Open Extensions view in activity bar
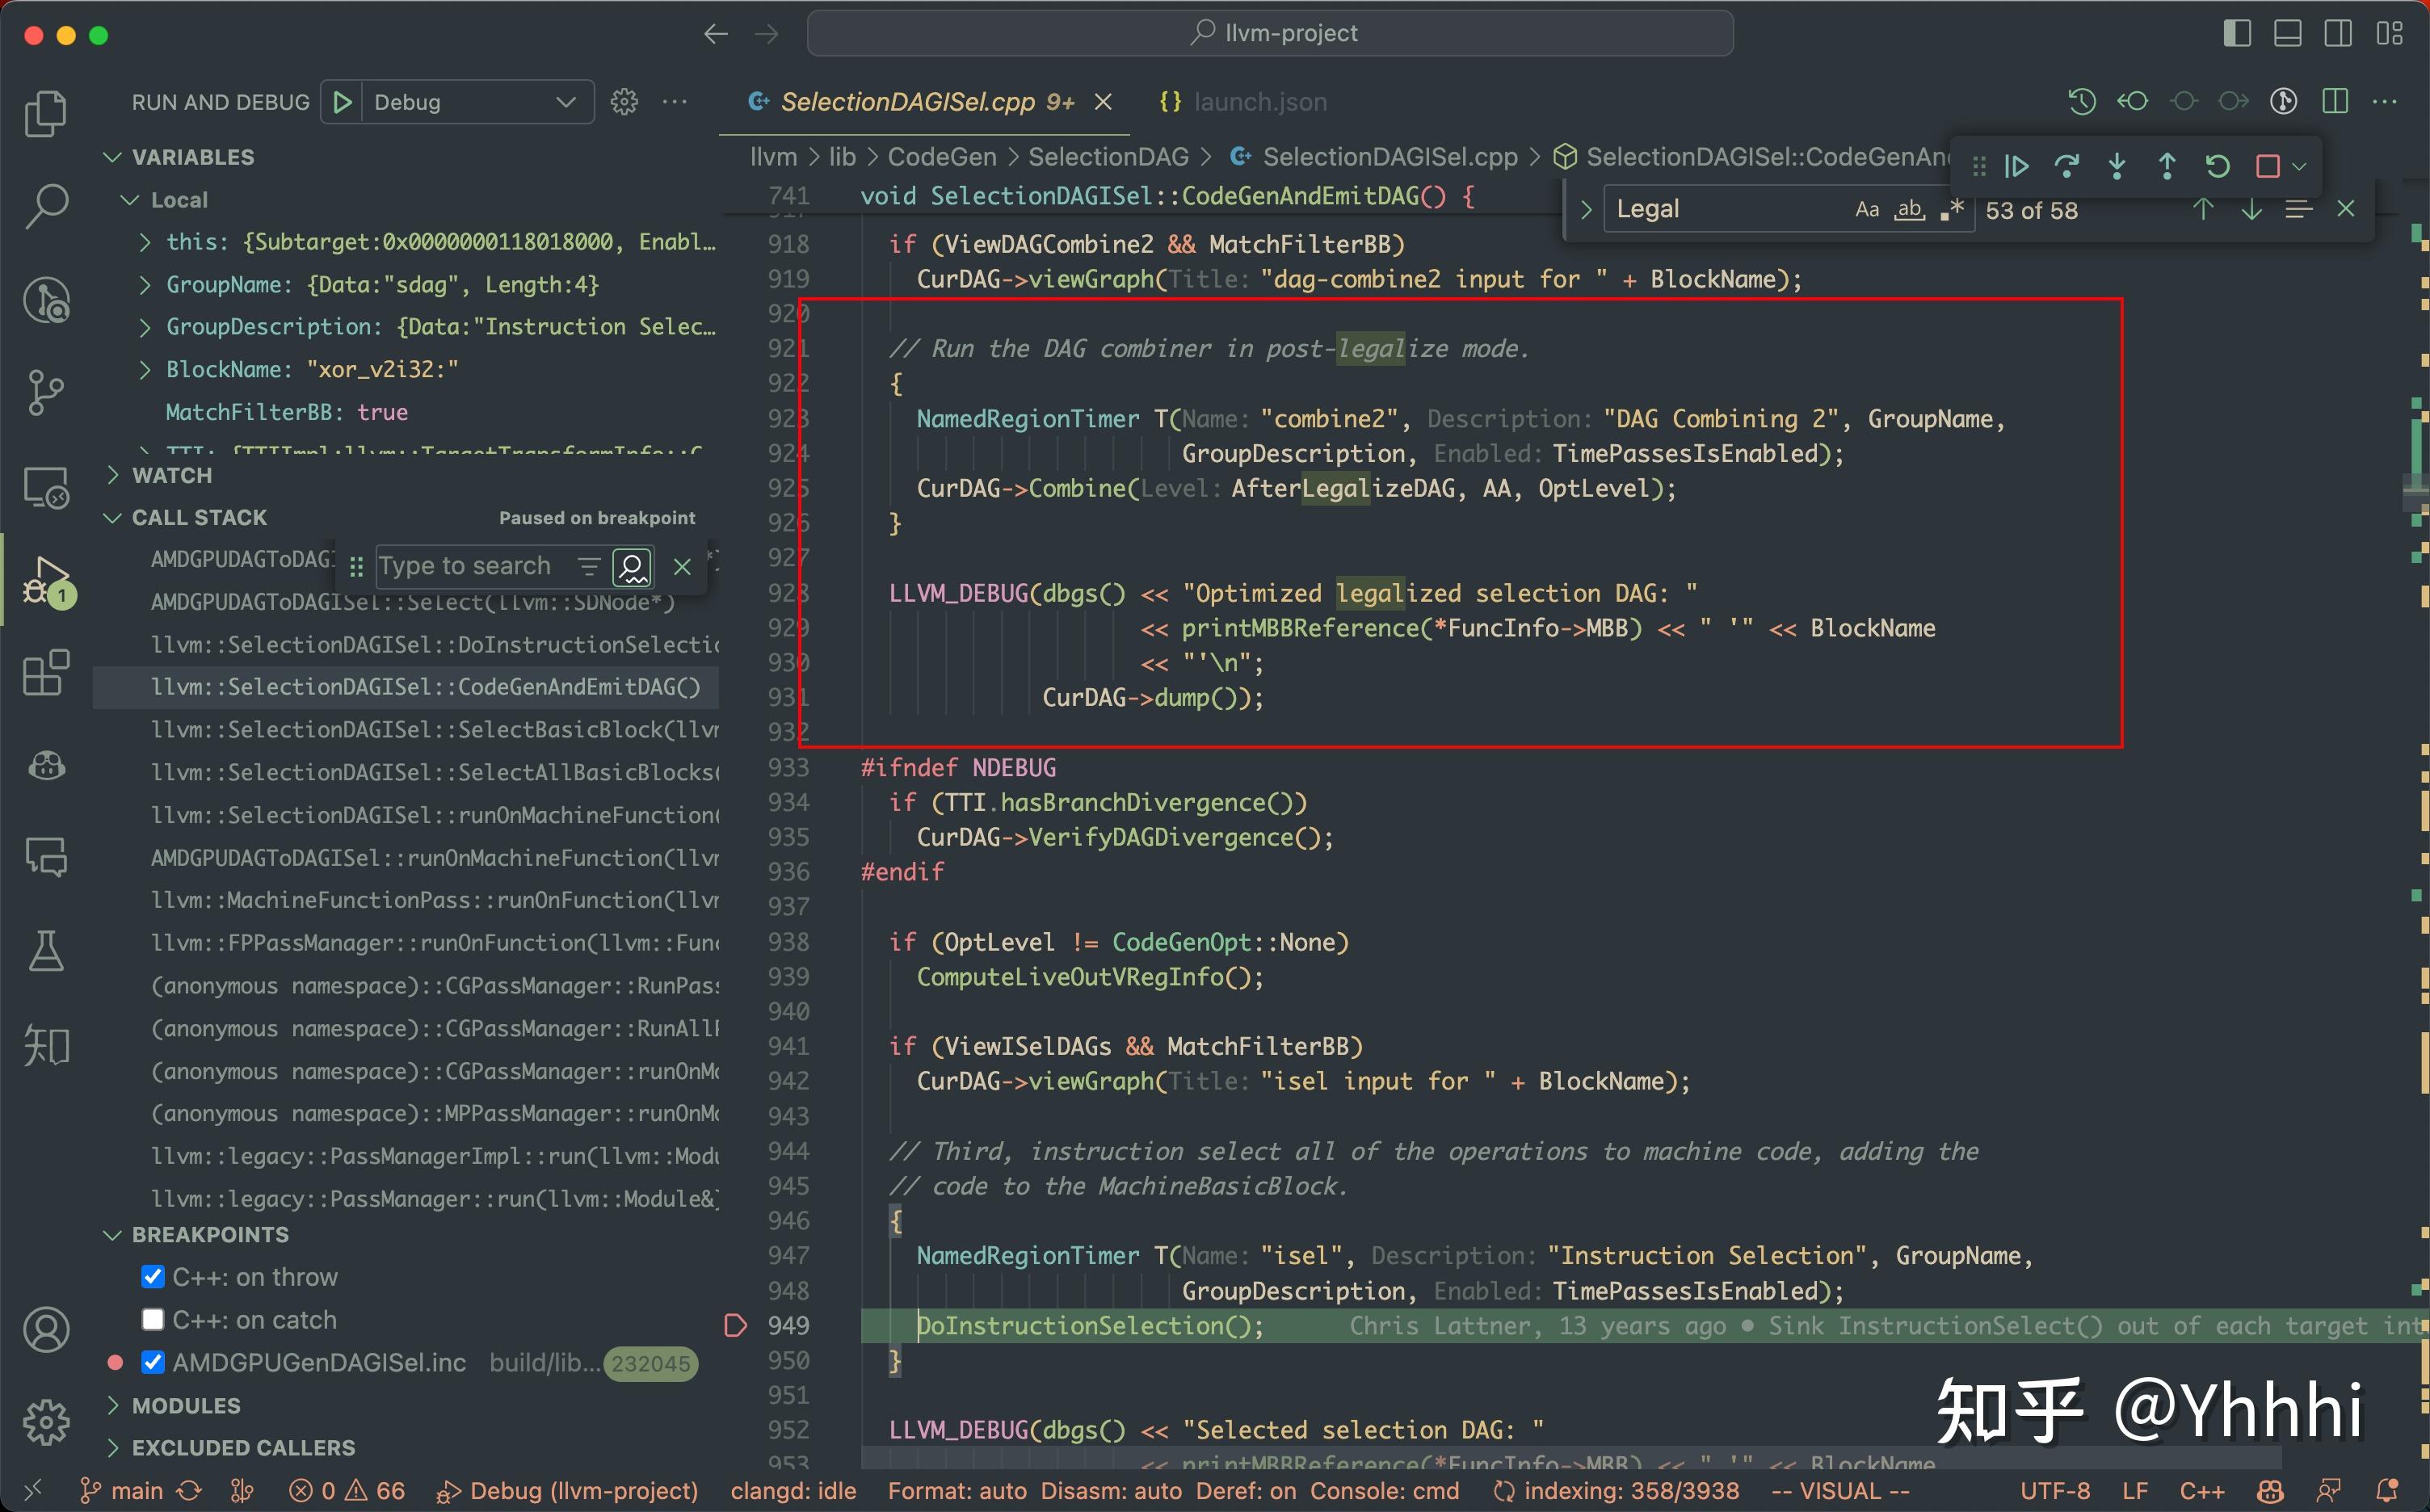Viewport: 2430px width, 1512px height. point(46,672)
